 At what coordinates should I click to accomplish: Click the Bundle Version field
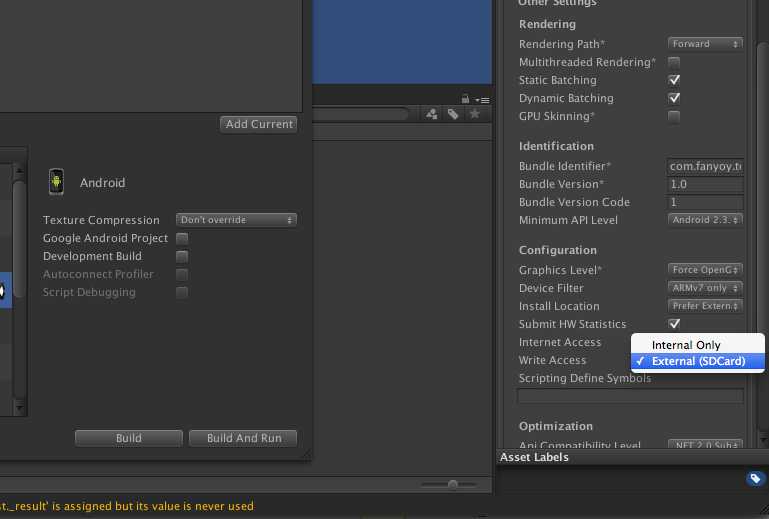[705, 184]
